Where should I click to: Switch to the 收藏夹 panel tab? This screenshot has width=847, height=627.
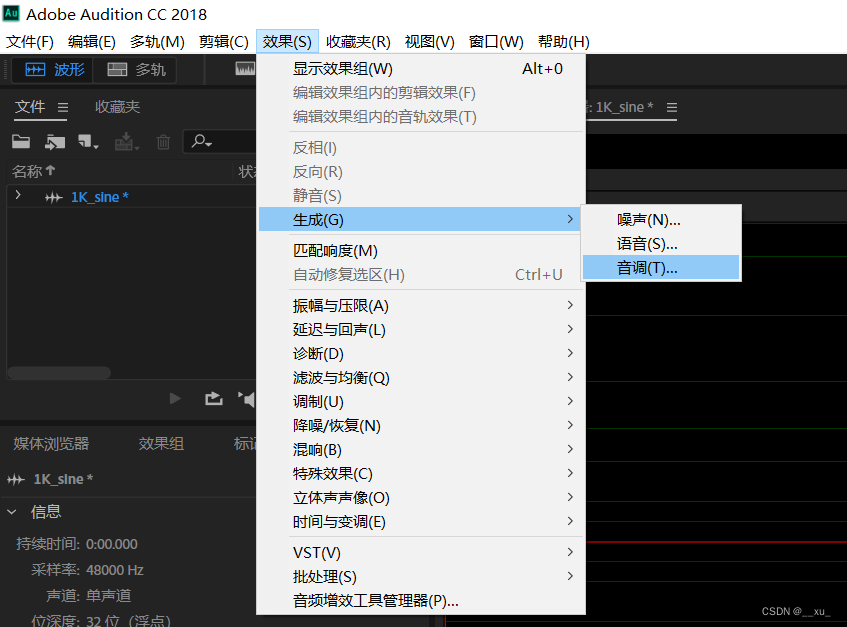click(x=117, y=107)
